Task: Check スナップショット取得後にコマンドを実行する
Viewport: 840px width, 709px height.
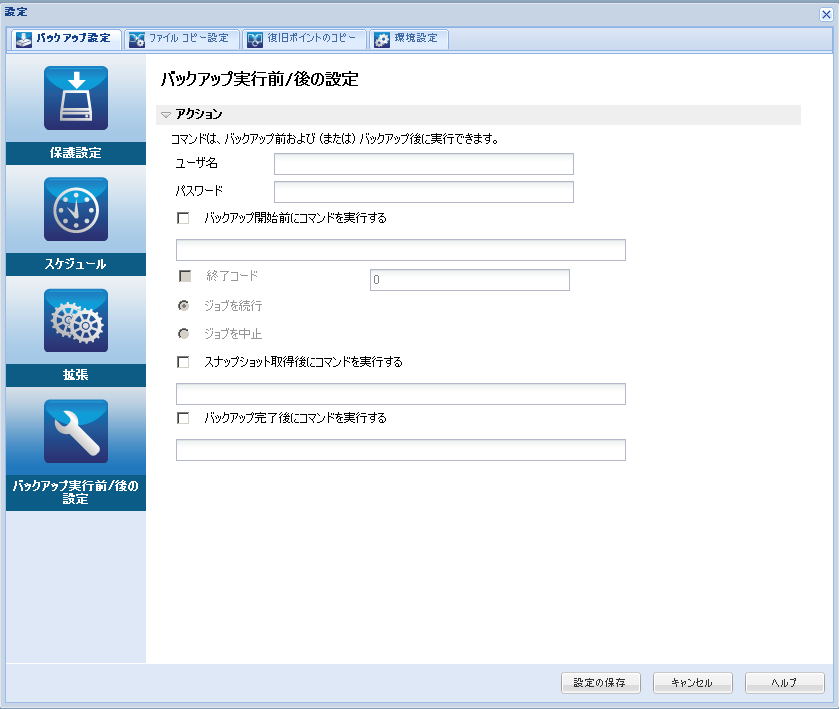Action: tap(183, 362)
